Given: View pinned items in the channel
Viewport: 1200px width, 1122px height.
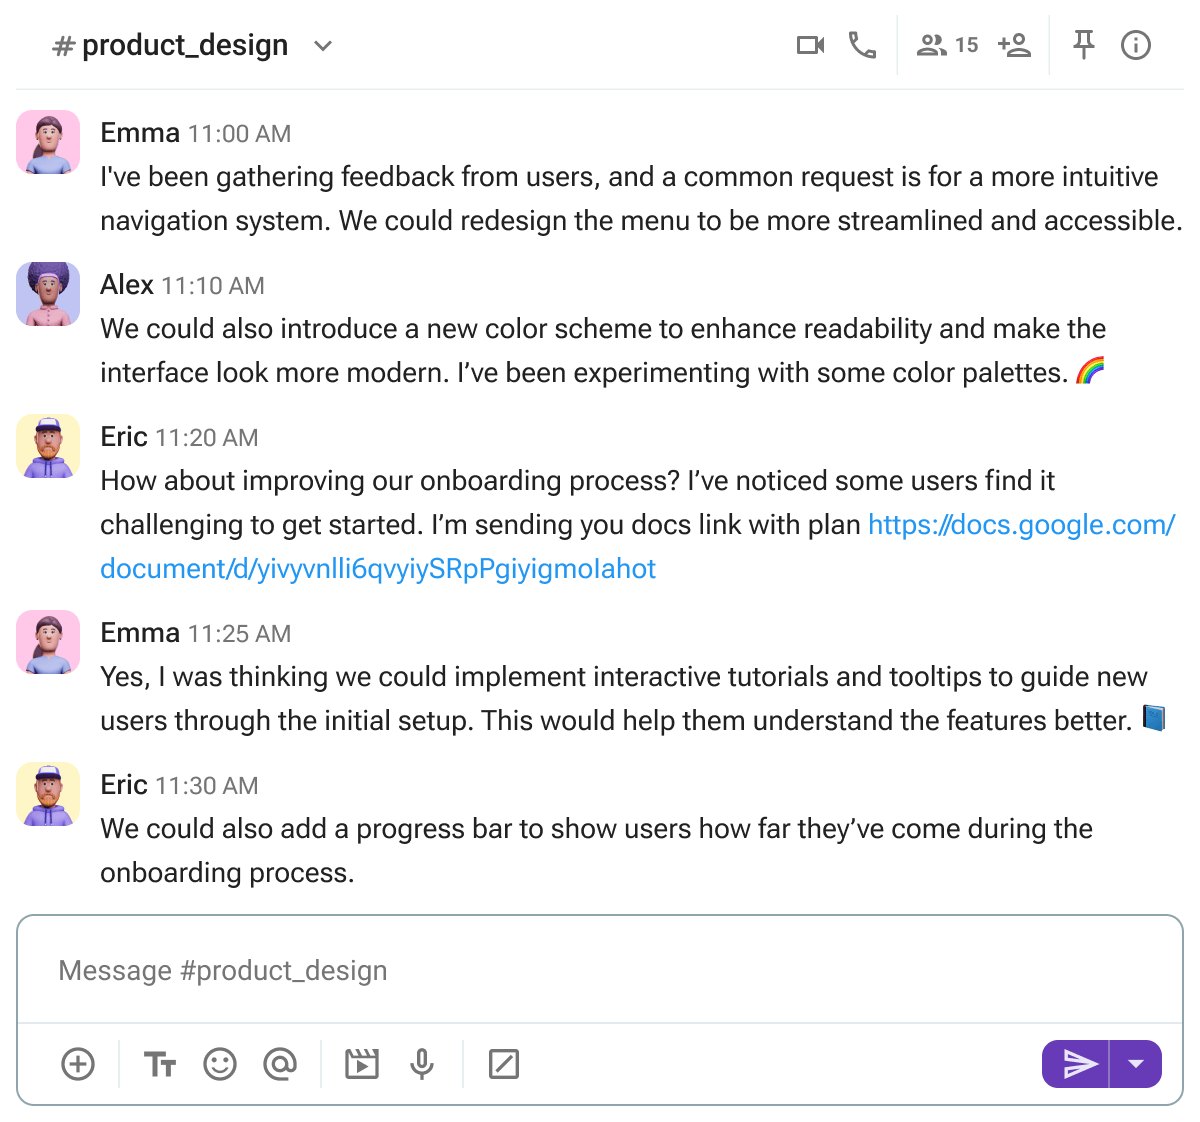Looking at the screenshot, I should click(1083, 44).
